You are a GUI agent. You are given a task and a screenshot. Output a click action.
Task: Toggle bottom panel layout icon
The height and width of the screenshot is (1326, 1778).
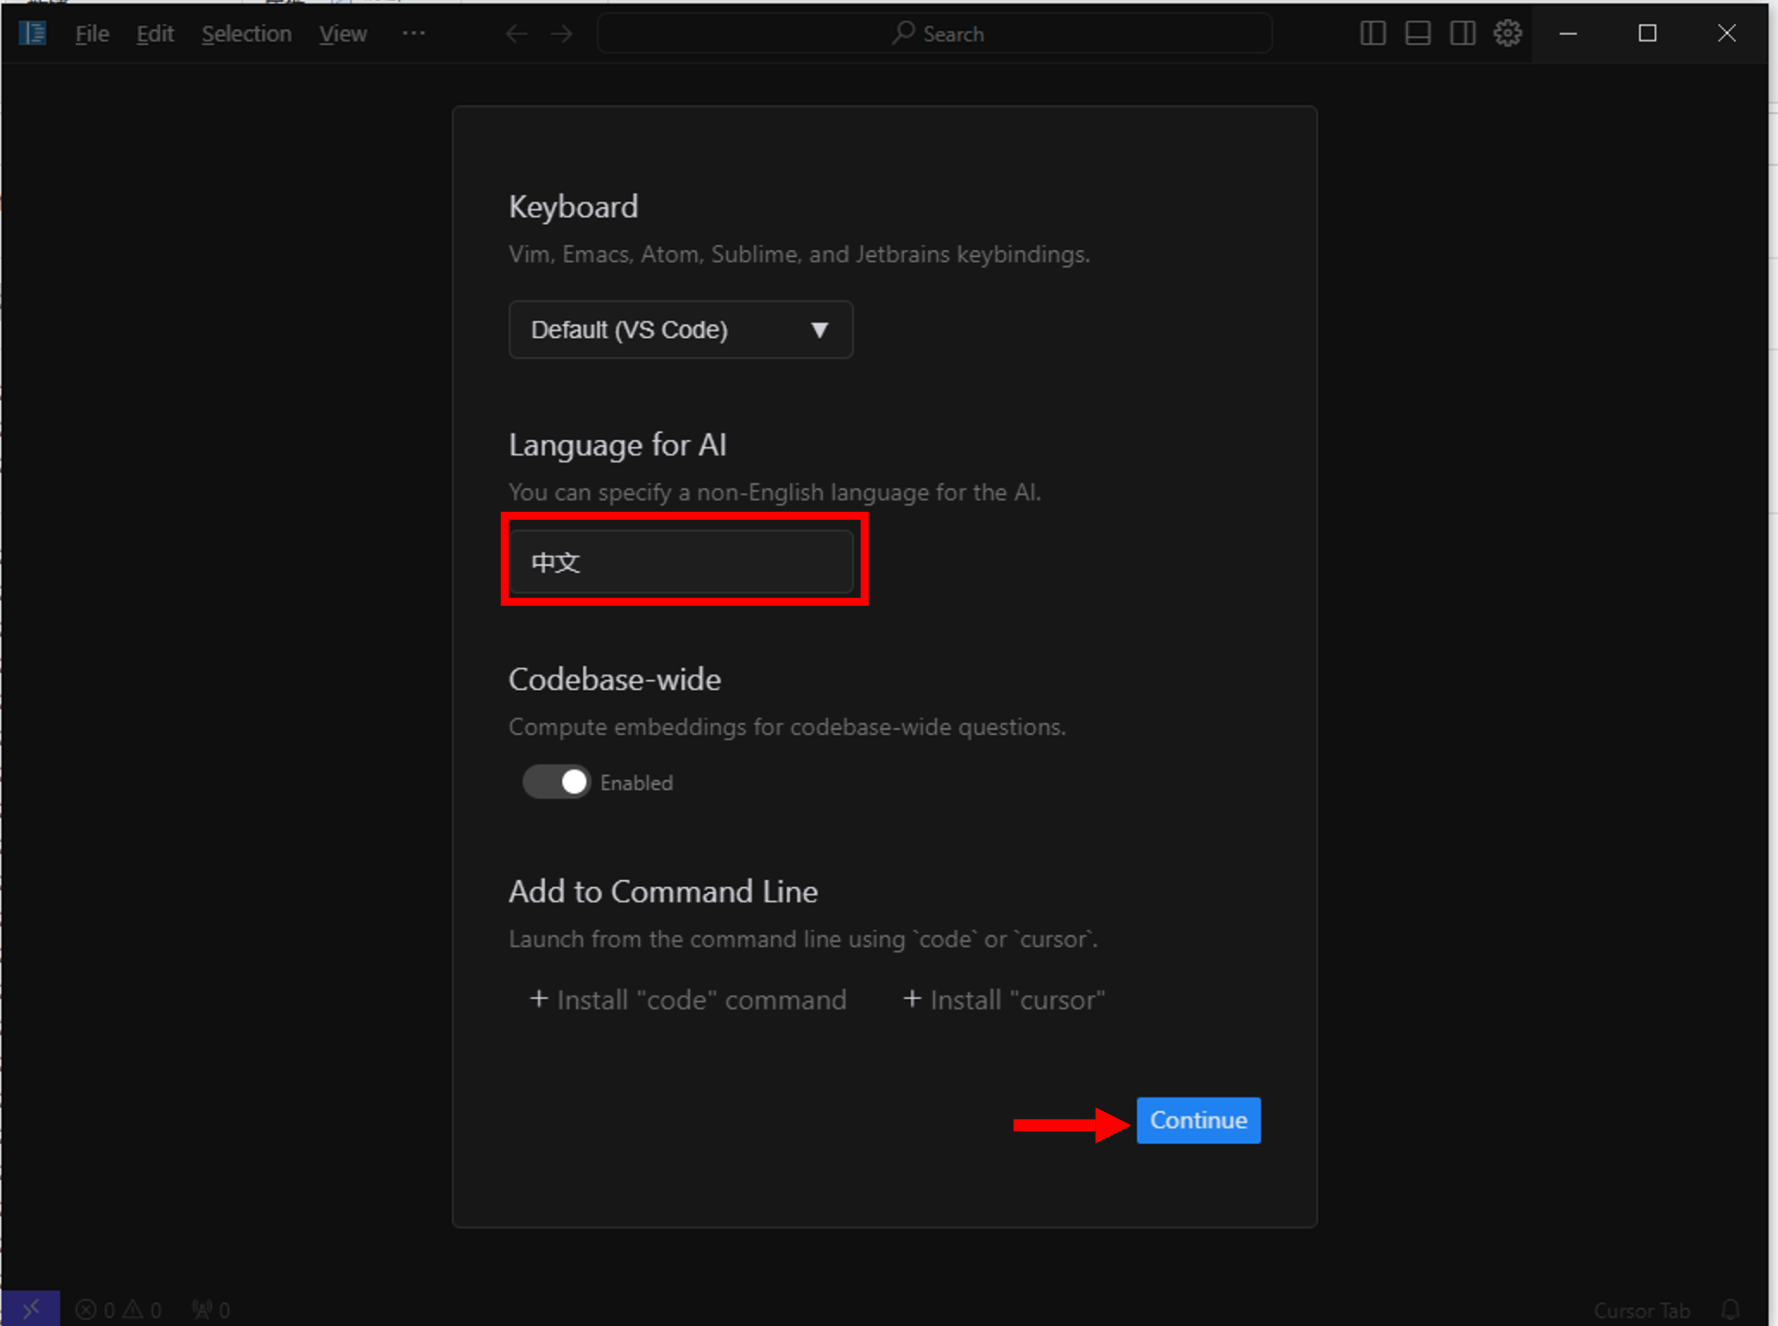(x=1418, y=33)
